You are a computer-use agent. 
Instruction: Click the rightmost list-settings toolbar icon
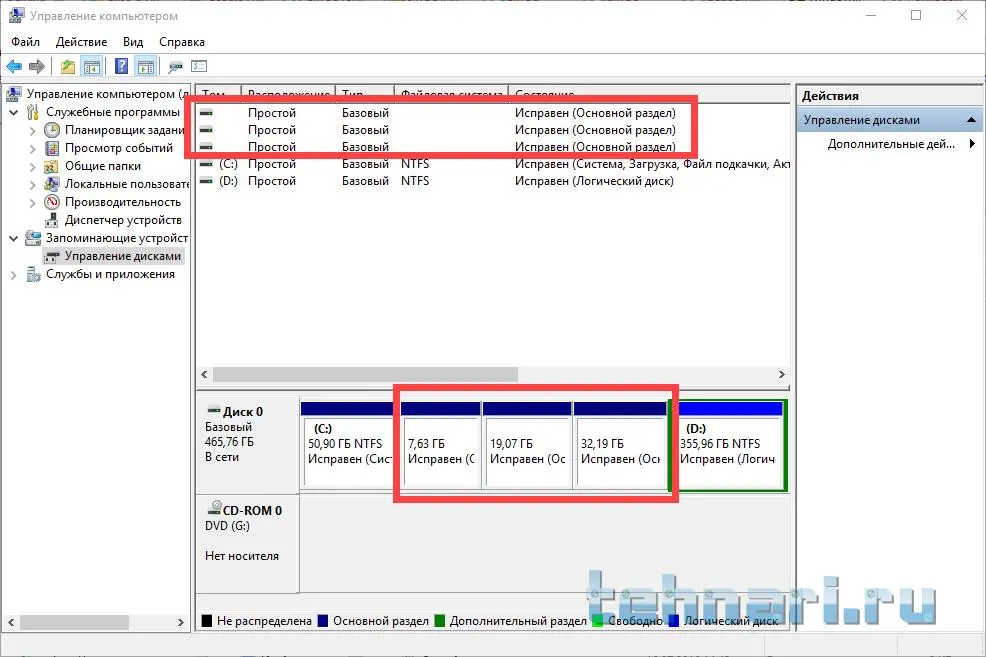coord(199,66)
